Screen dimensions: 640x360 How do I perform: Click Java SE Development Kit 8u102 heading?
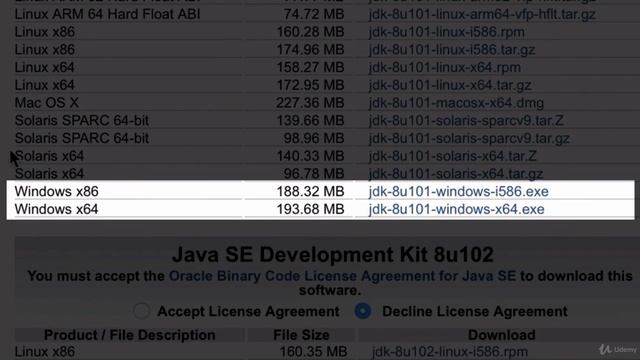pyautogui.click(x=333, y=254)
